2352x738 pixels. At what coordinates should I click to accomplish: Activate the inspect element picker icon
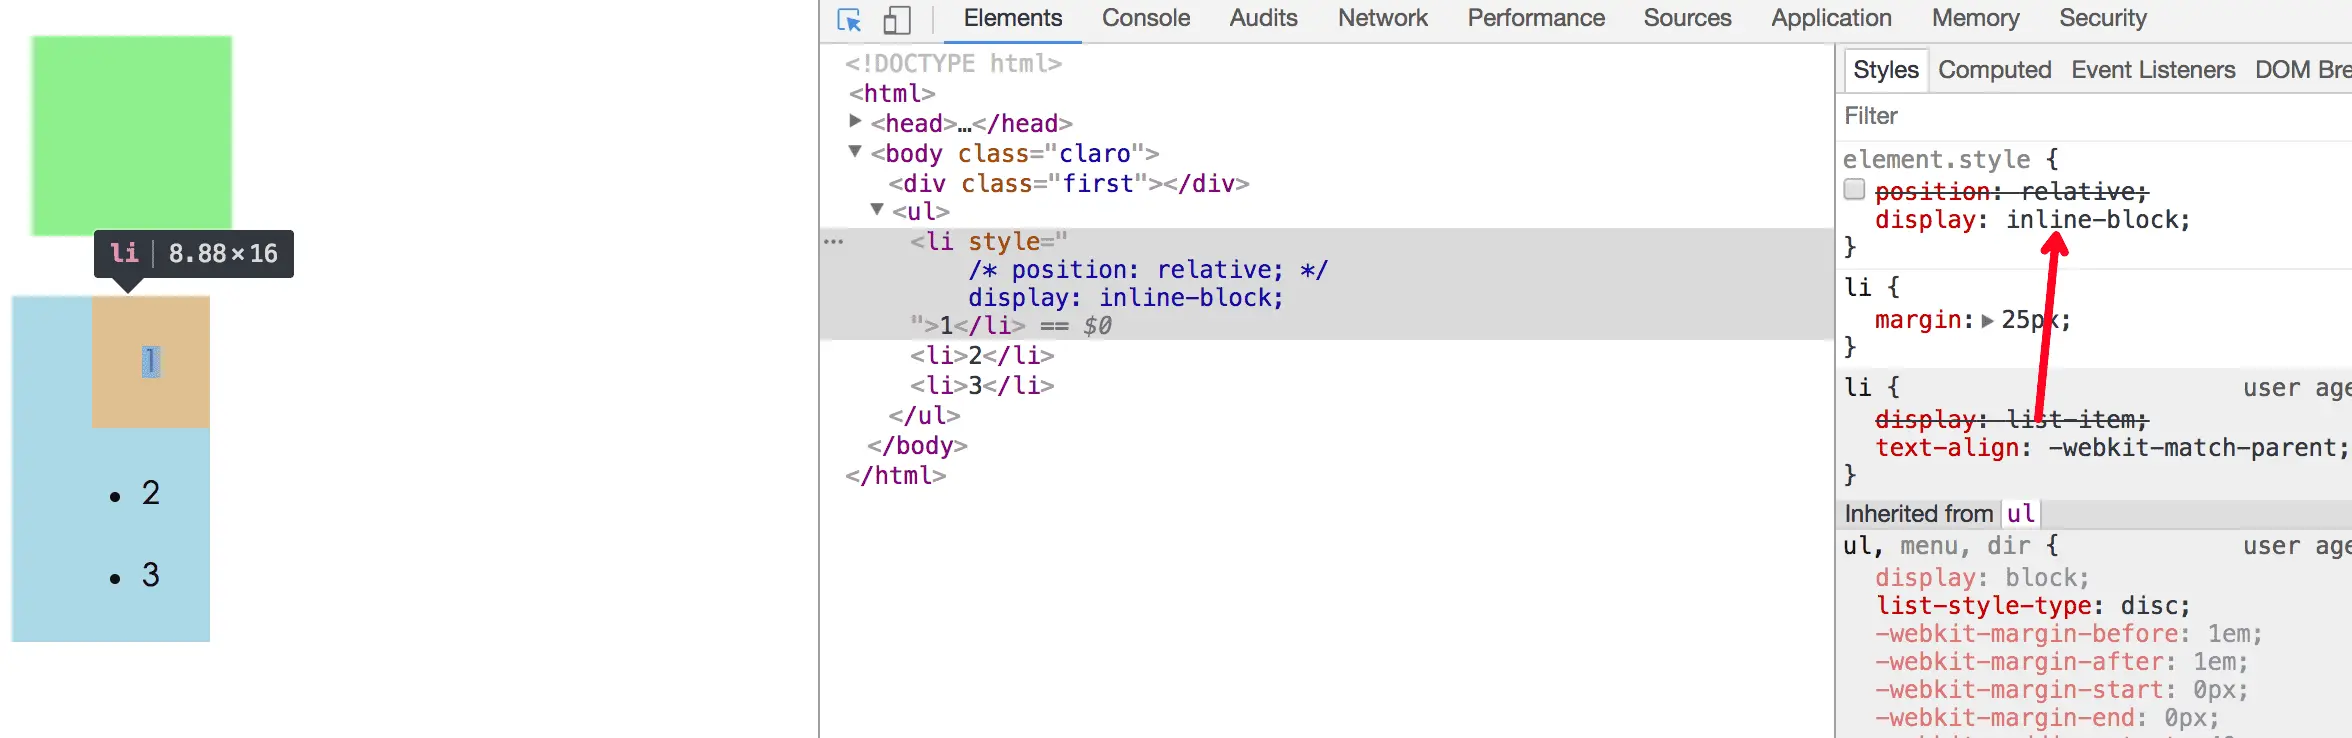[x=849, y=20]
